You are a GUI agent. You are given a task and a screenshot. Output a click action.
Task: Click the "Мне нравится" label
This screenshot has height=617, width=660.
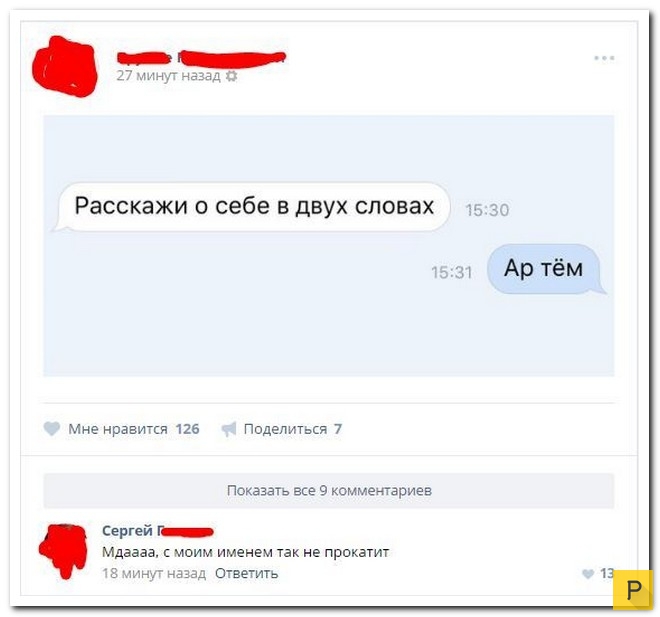point(118,429)
